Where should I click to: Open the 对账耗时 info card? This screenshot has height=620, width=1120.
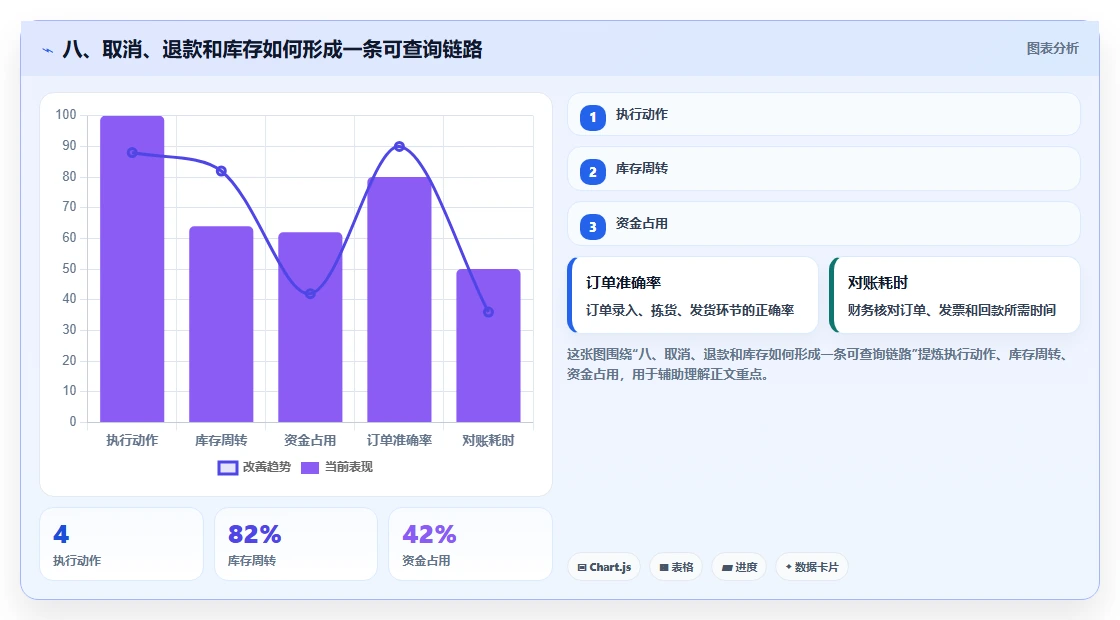tap(954, 295)
